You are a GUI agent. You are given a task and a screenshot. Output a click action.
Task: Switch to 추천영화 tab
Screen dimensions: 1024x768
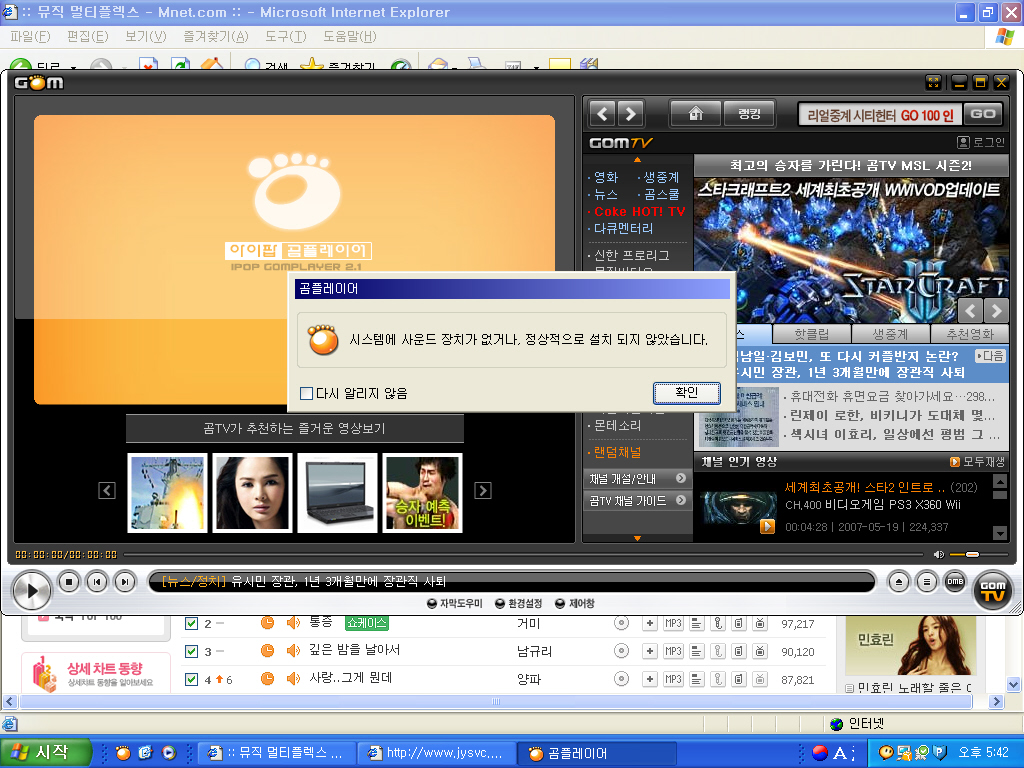pyautogui.click(x=970, y=334)
